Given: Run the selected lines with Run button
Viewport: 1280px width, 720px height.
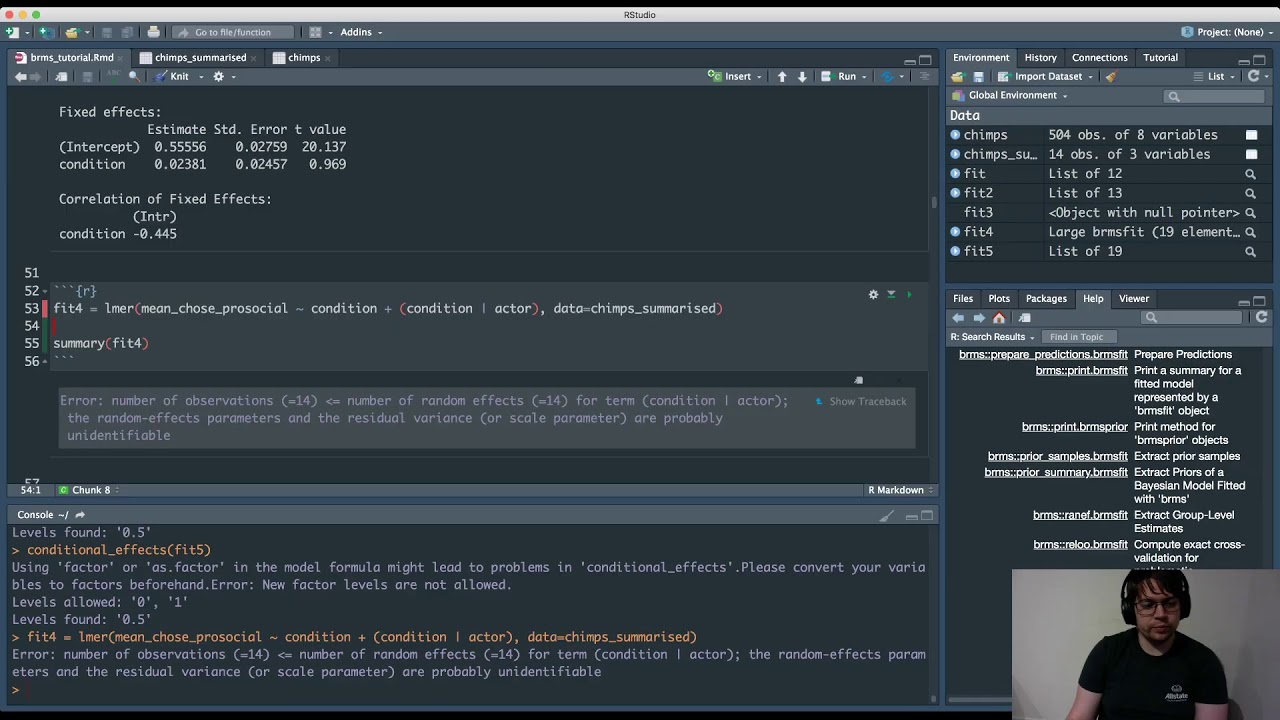Looking at the screenshot, I should (x=839, y=77).
